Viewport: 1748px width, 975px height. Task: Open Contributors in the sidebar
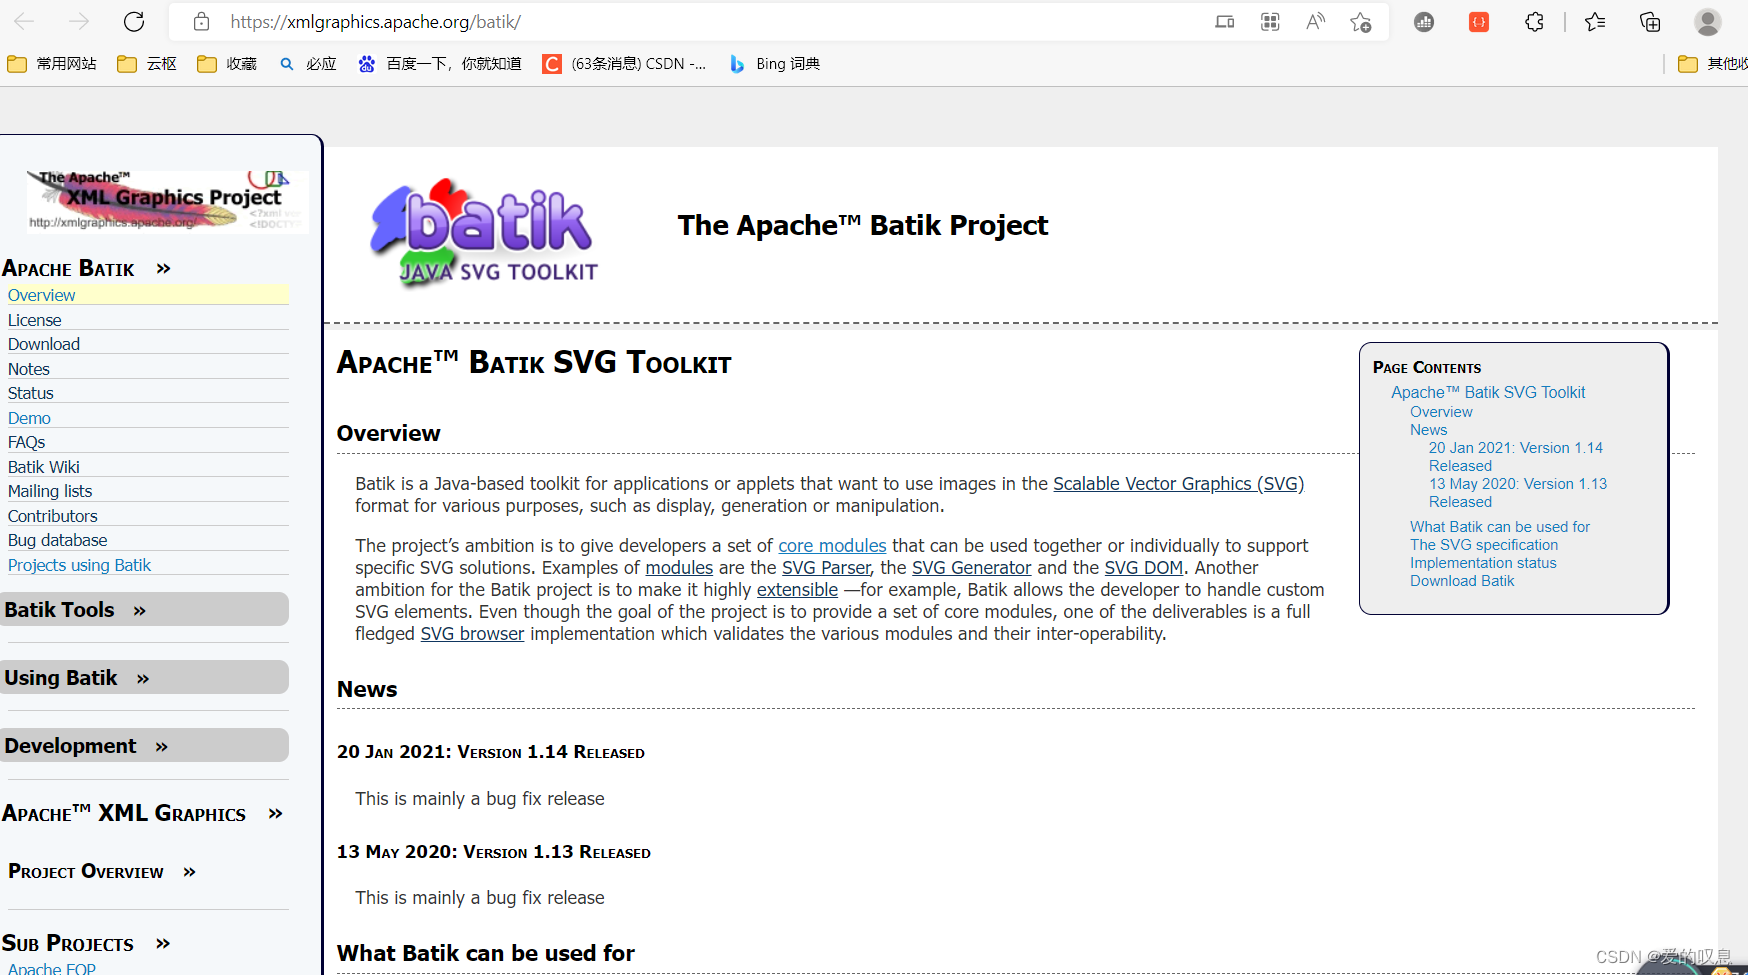tap(53, 516)
